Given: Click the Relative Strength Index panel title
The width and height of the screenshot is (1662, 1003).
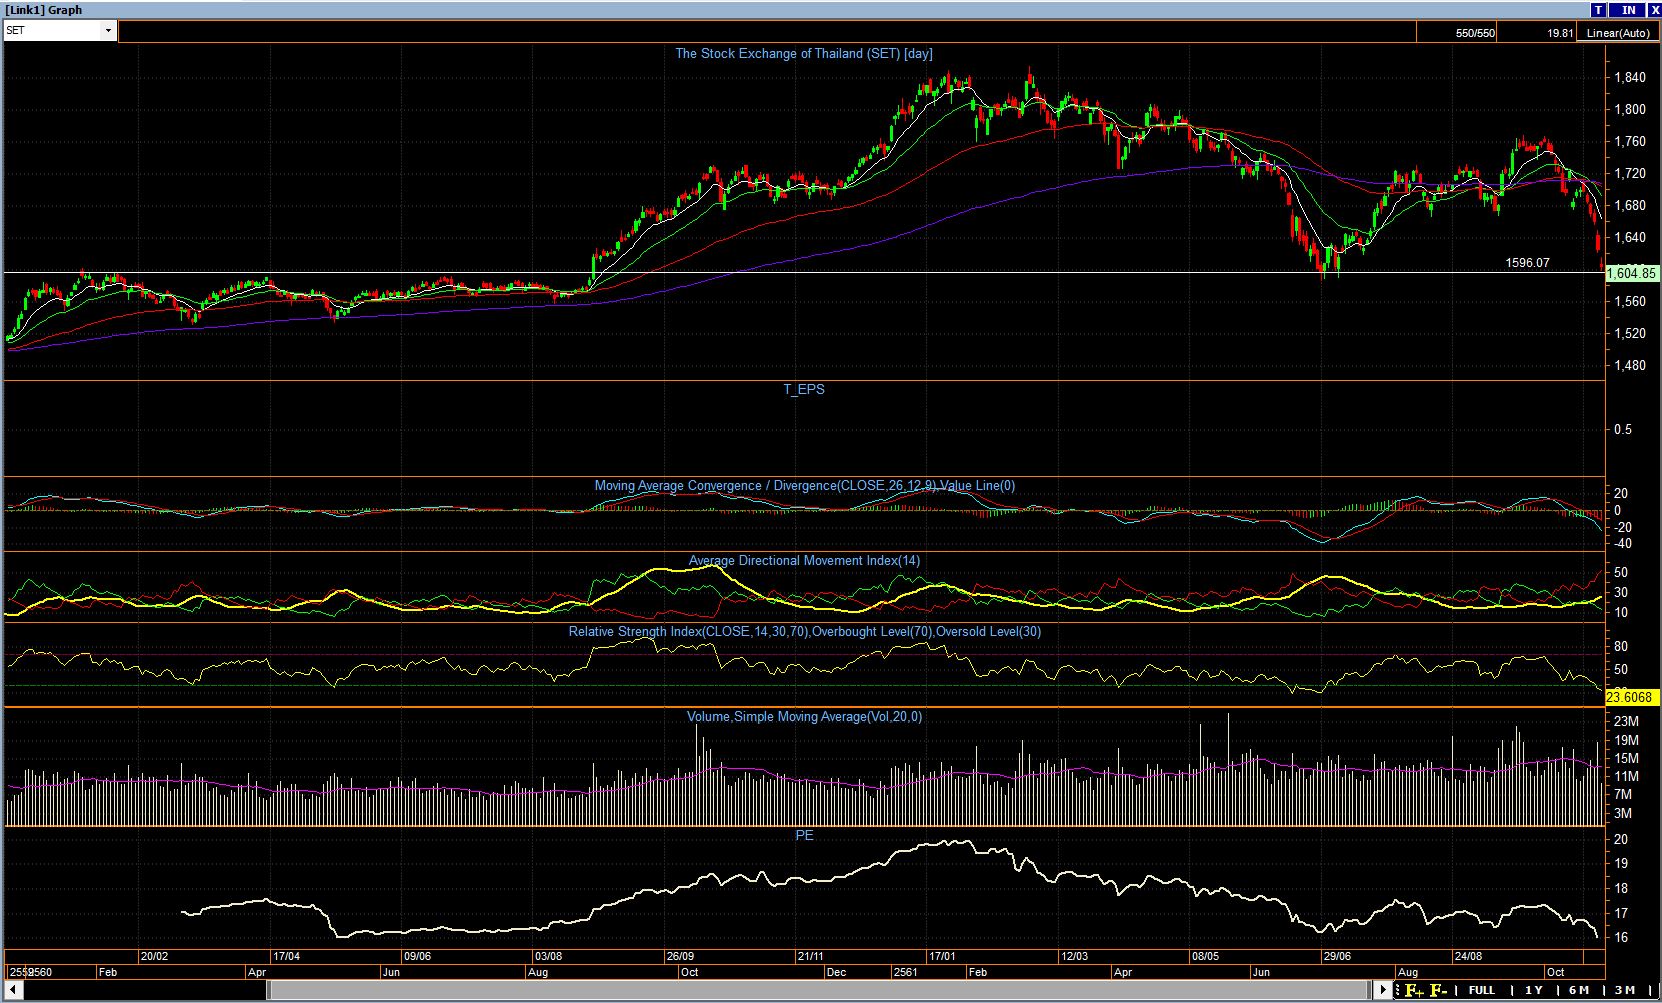Looking at the screenshot, I should [x=804, y=632].
